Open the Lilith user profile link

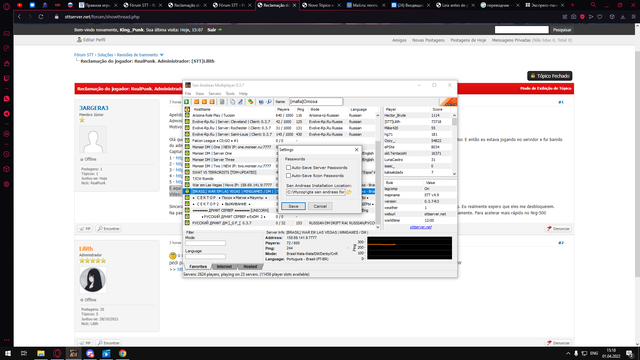(86, 249)
